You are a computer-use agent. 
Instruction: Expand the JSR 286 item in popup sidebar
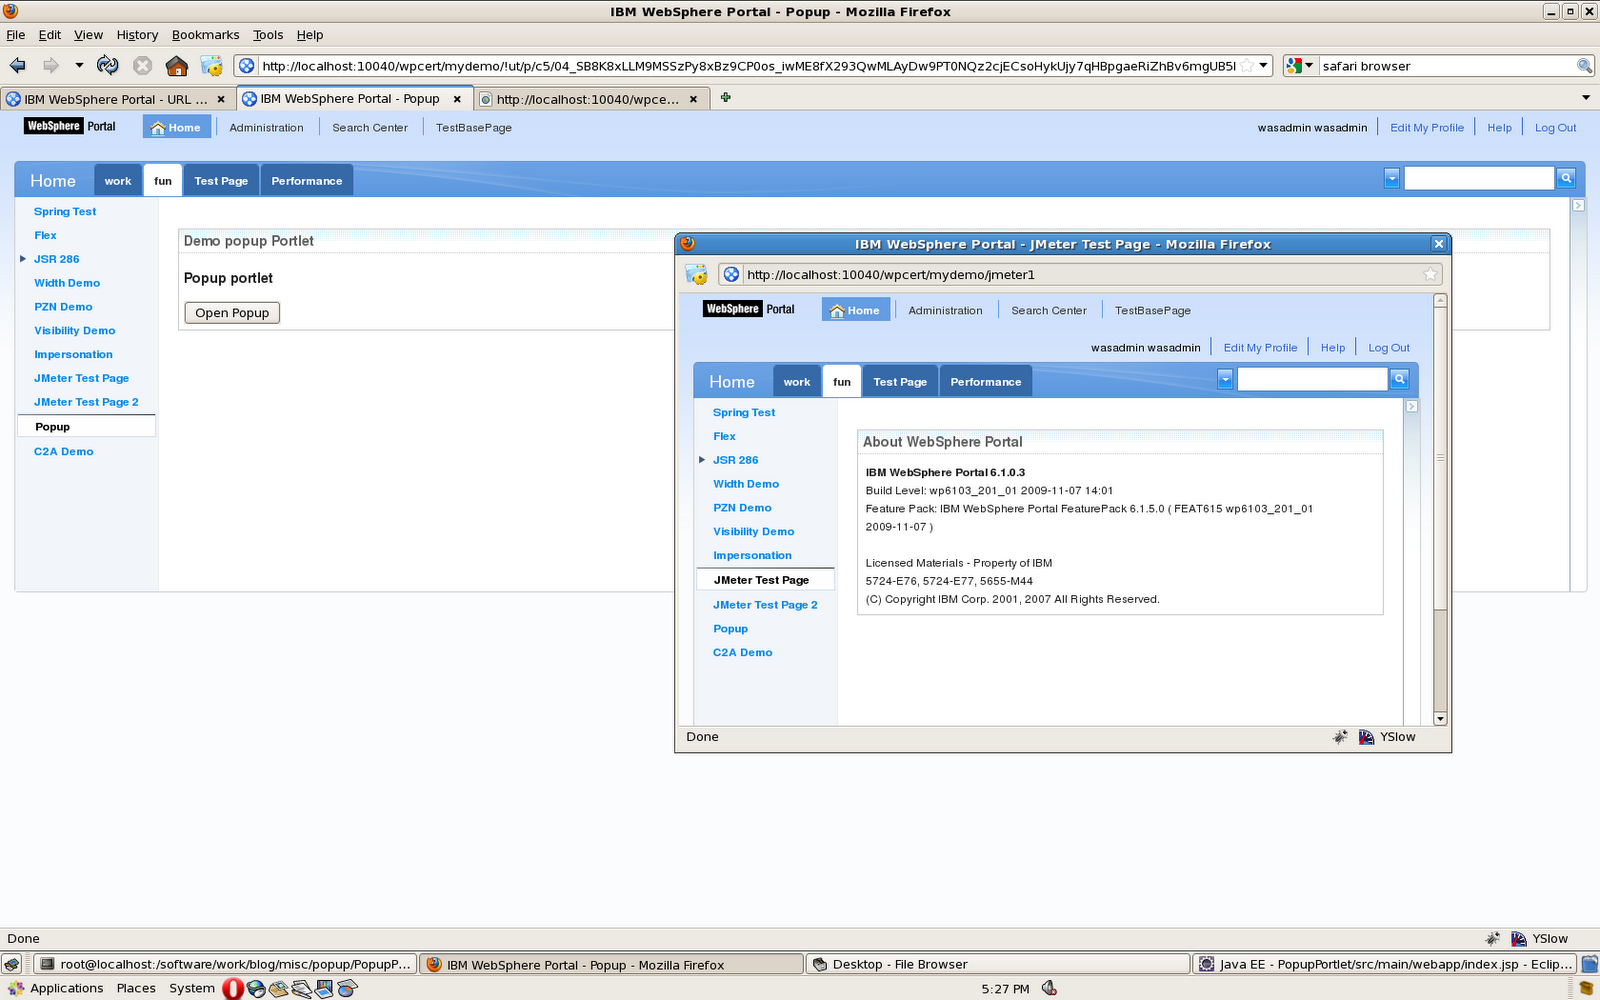702,460
